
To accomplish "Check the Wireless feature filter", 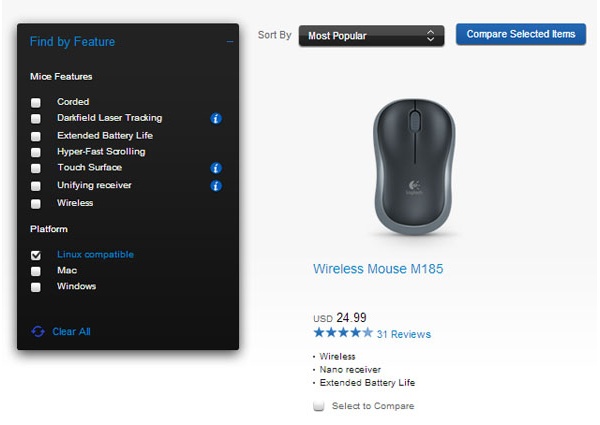I will (36, 203).
